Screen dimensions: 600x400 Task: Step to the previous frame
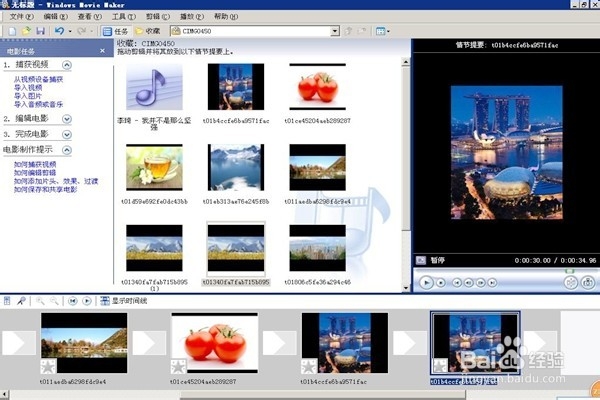pyautogui.click(x=468, y=283)
